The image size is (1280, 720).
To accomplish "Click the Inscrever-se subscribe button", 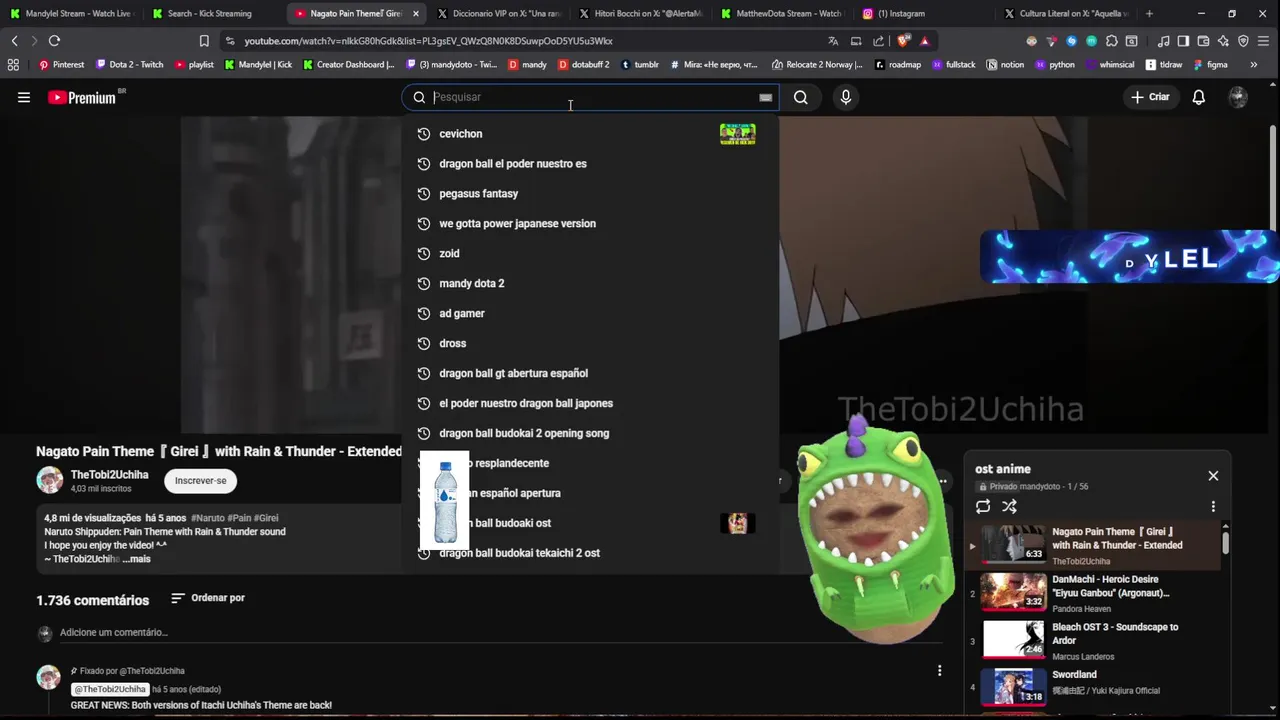I will [200, 481].
